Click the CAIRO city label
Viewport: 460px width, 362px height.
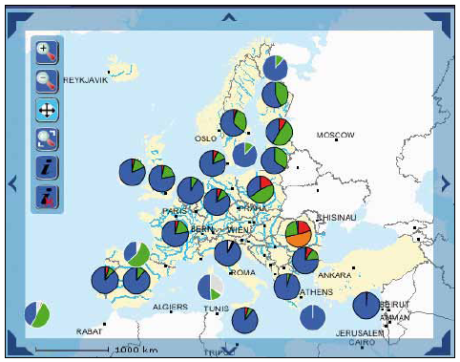click(x=362, y=342)
